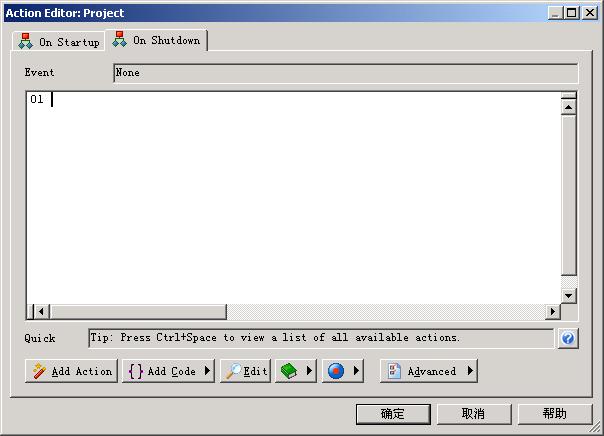The width and height of the screenshot is (604, 436).
Task: Open the Add Code dropdown menu
Action: (x=168, y=371)
